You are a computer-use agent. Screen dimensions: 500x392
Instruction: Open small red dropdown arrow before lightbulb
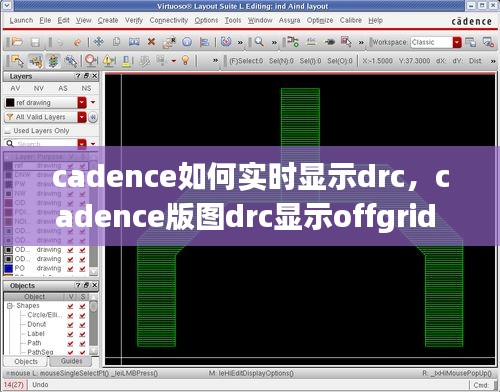click(174, 61)
